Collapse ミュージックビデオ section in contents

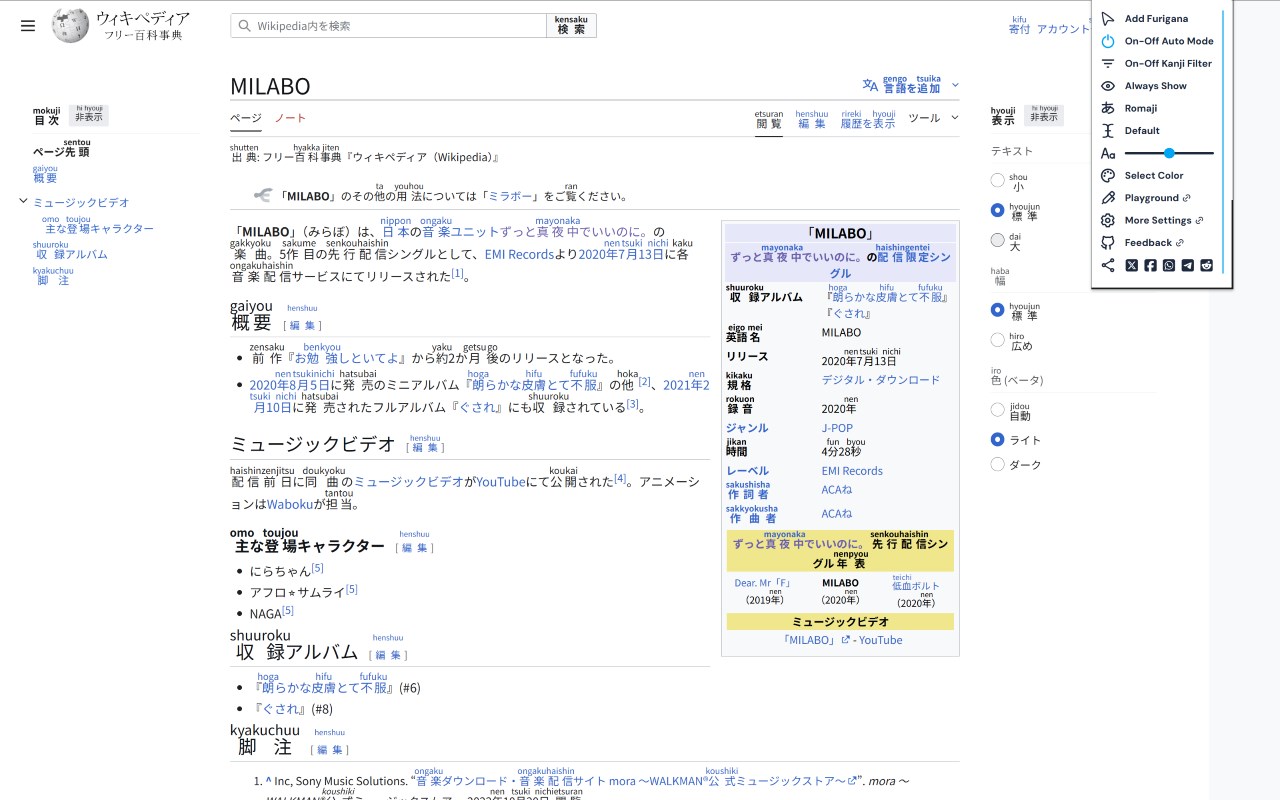tap(23, 202)
